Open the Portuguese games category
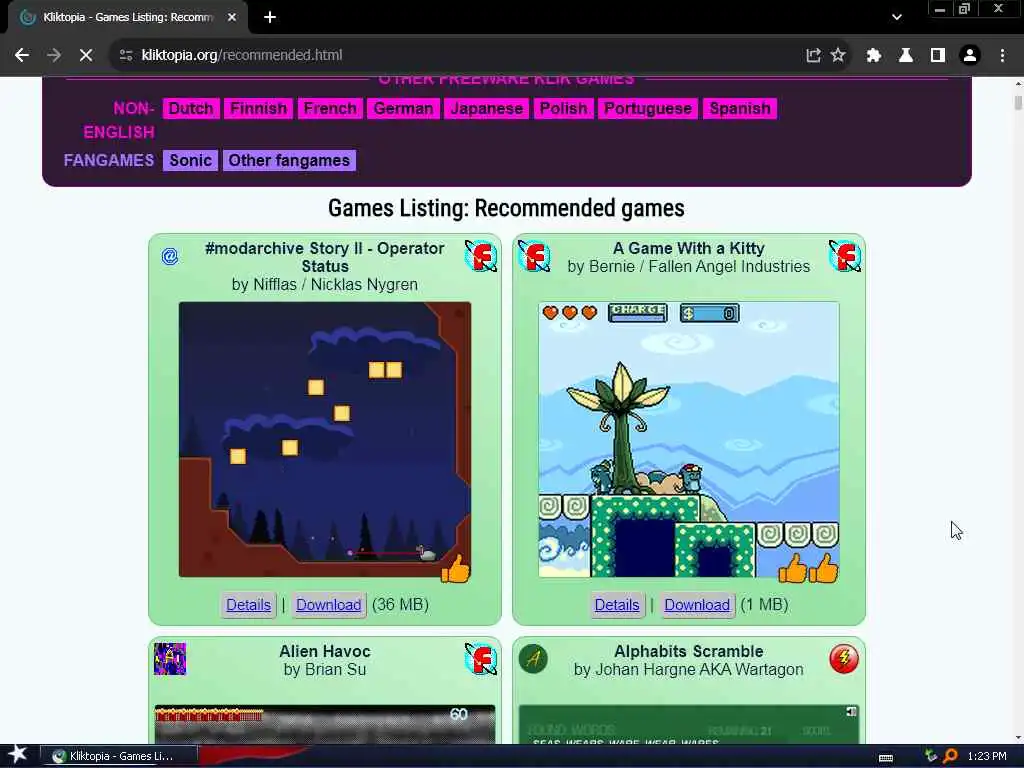The image size is (1024, 768). point(648,108)
